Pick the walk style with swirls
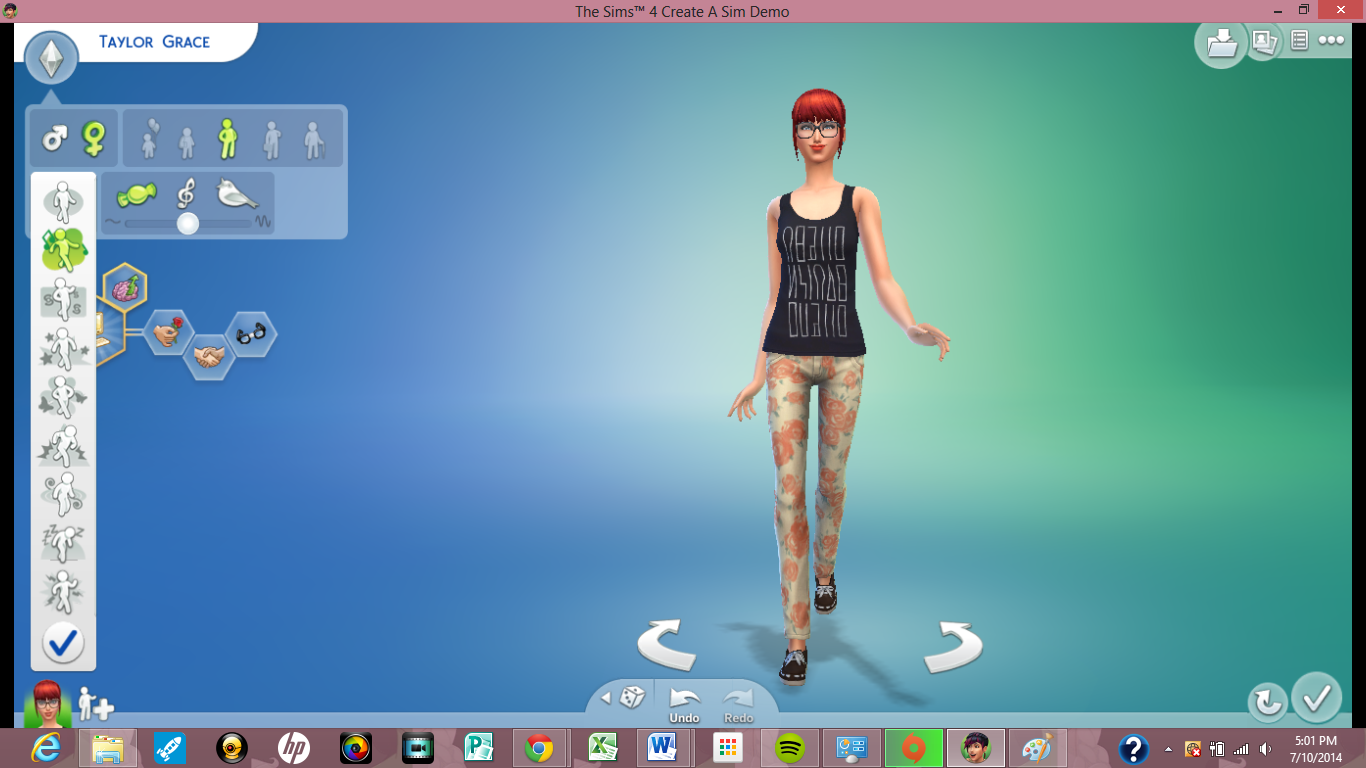The image size is (1366, 768). 63,493
